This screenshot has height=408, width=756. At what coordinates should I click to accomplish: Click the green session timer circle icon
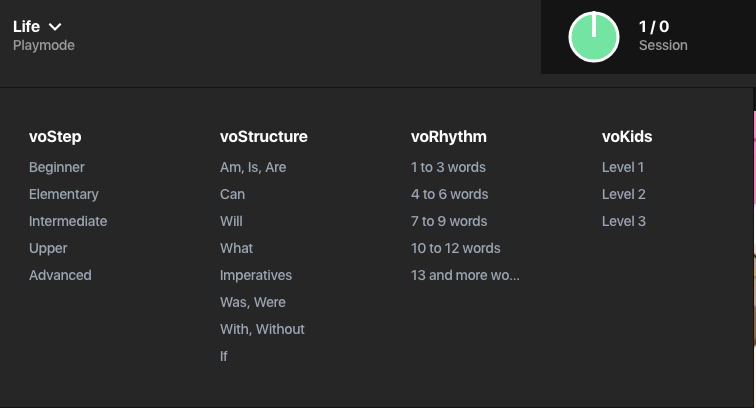pyautogui.click(x=594, y=37)
